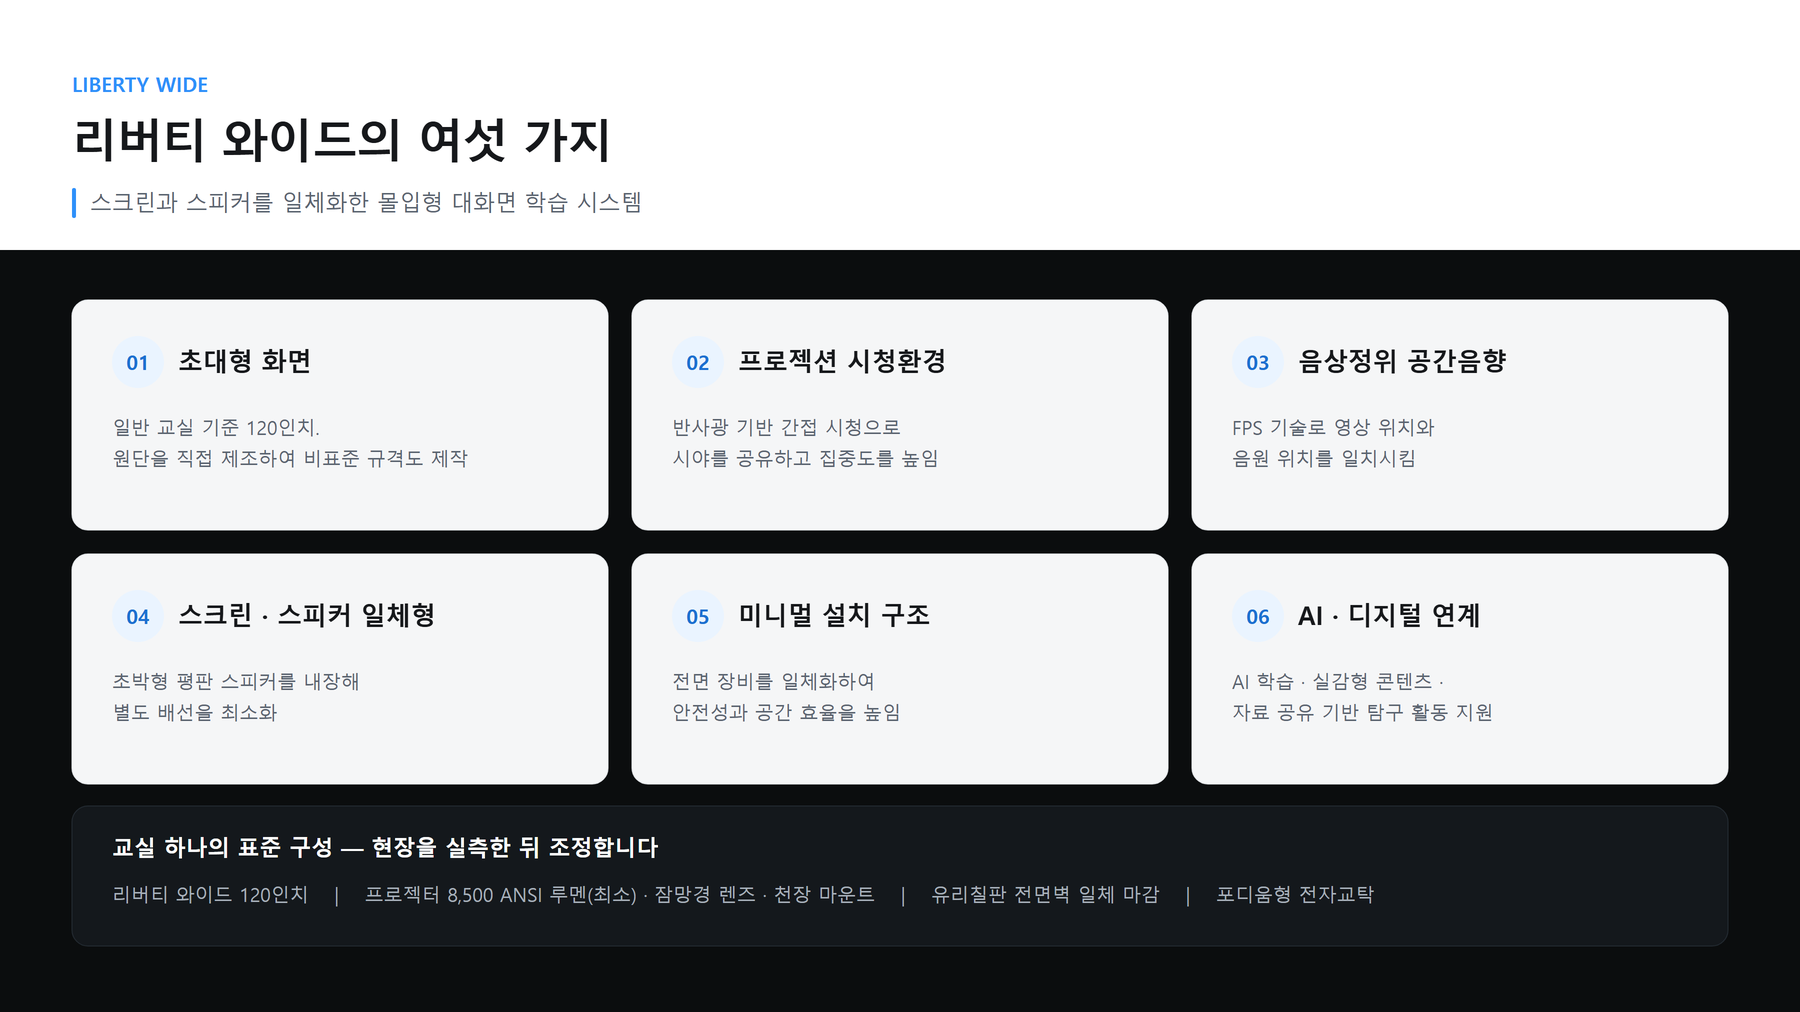Click the 01 number badge
This screenshot has height=1012, width=1800.
138,362
